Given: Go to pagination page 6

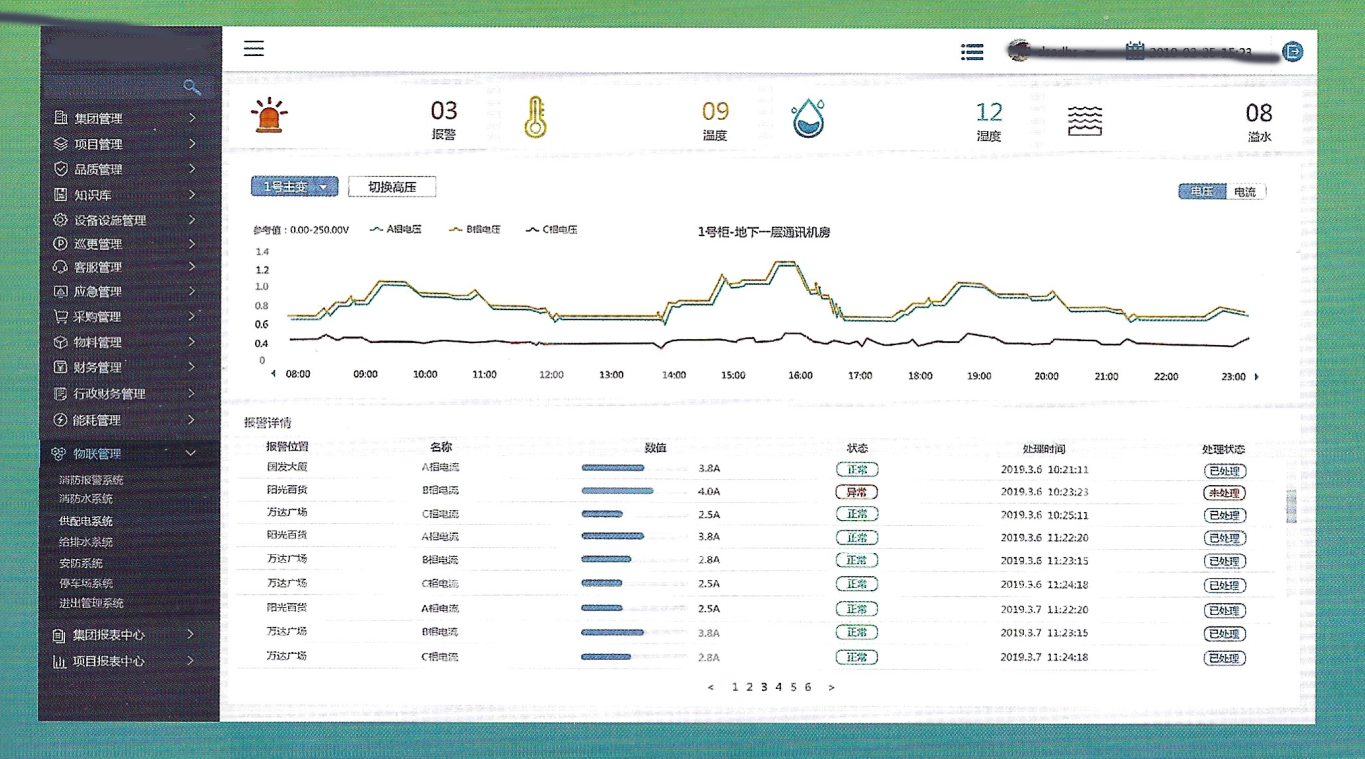Looking at the screenshot, I should (x=808, y=687).
